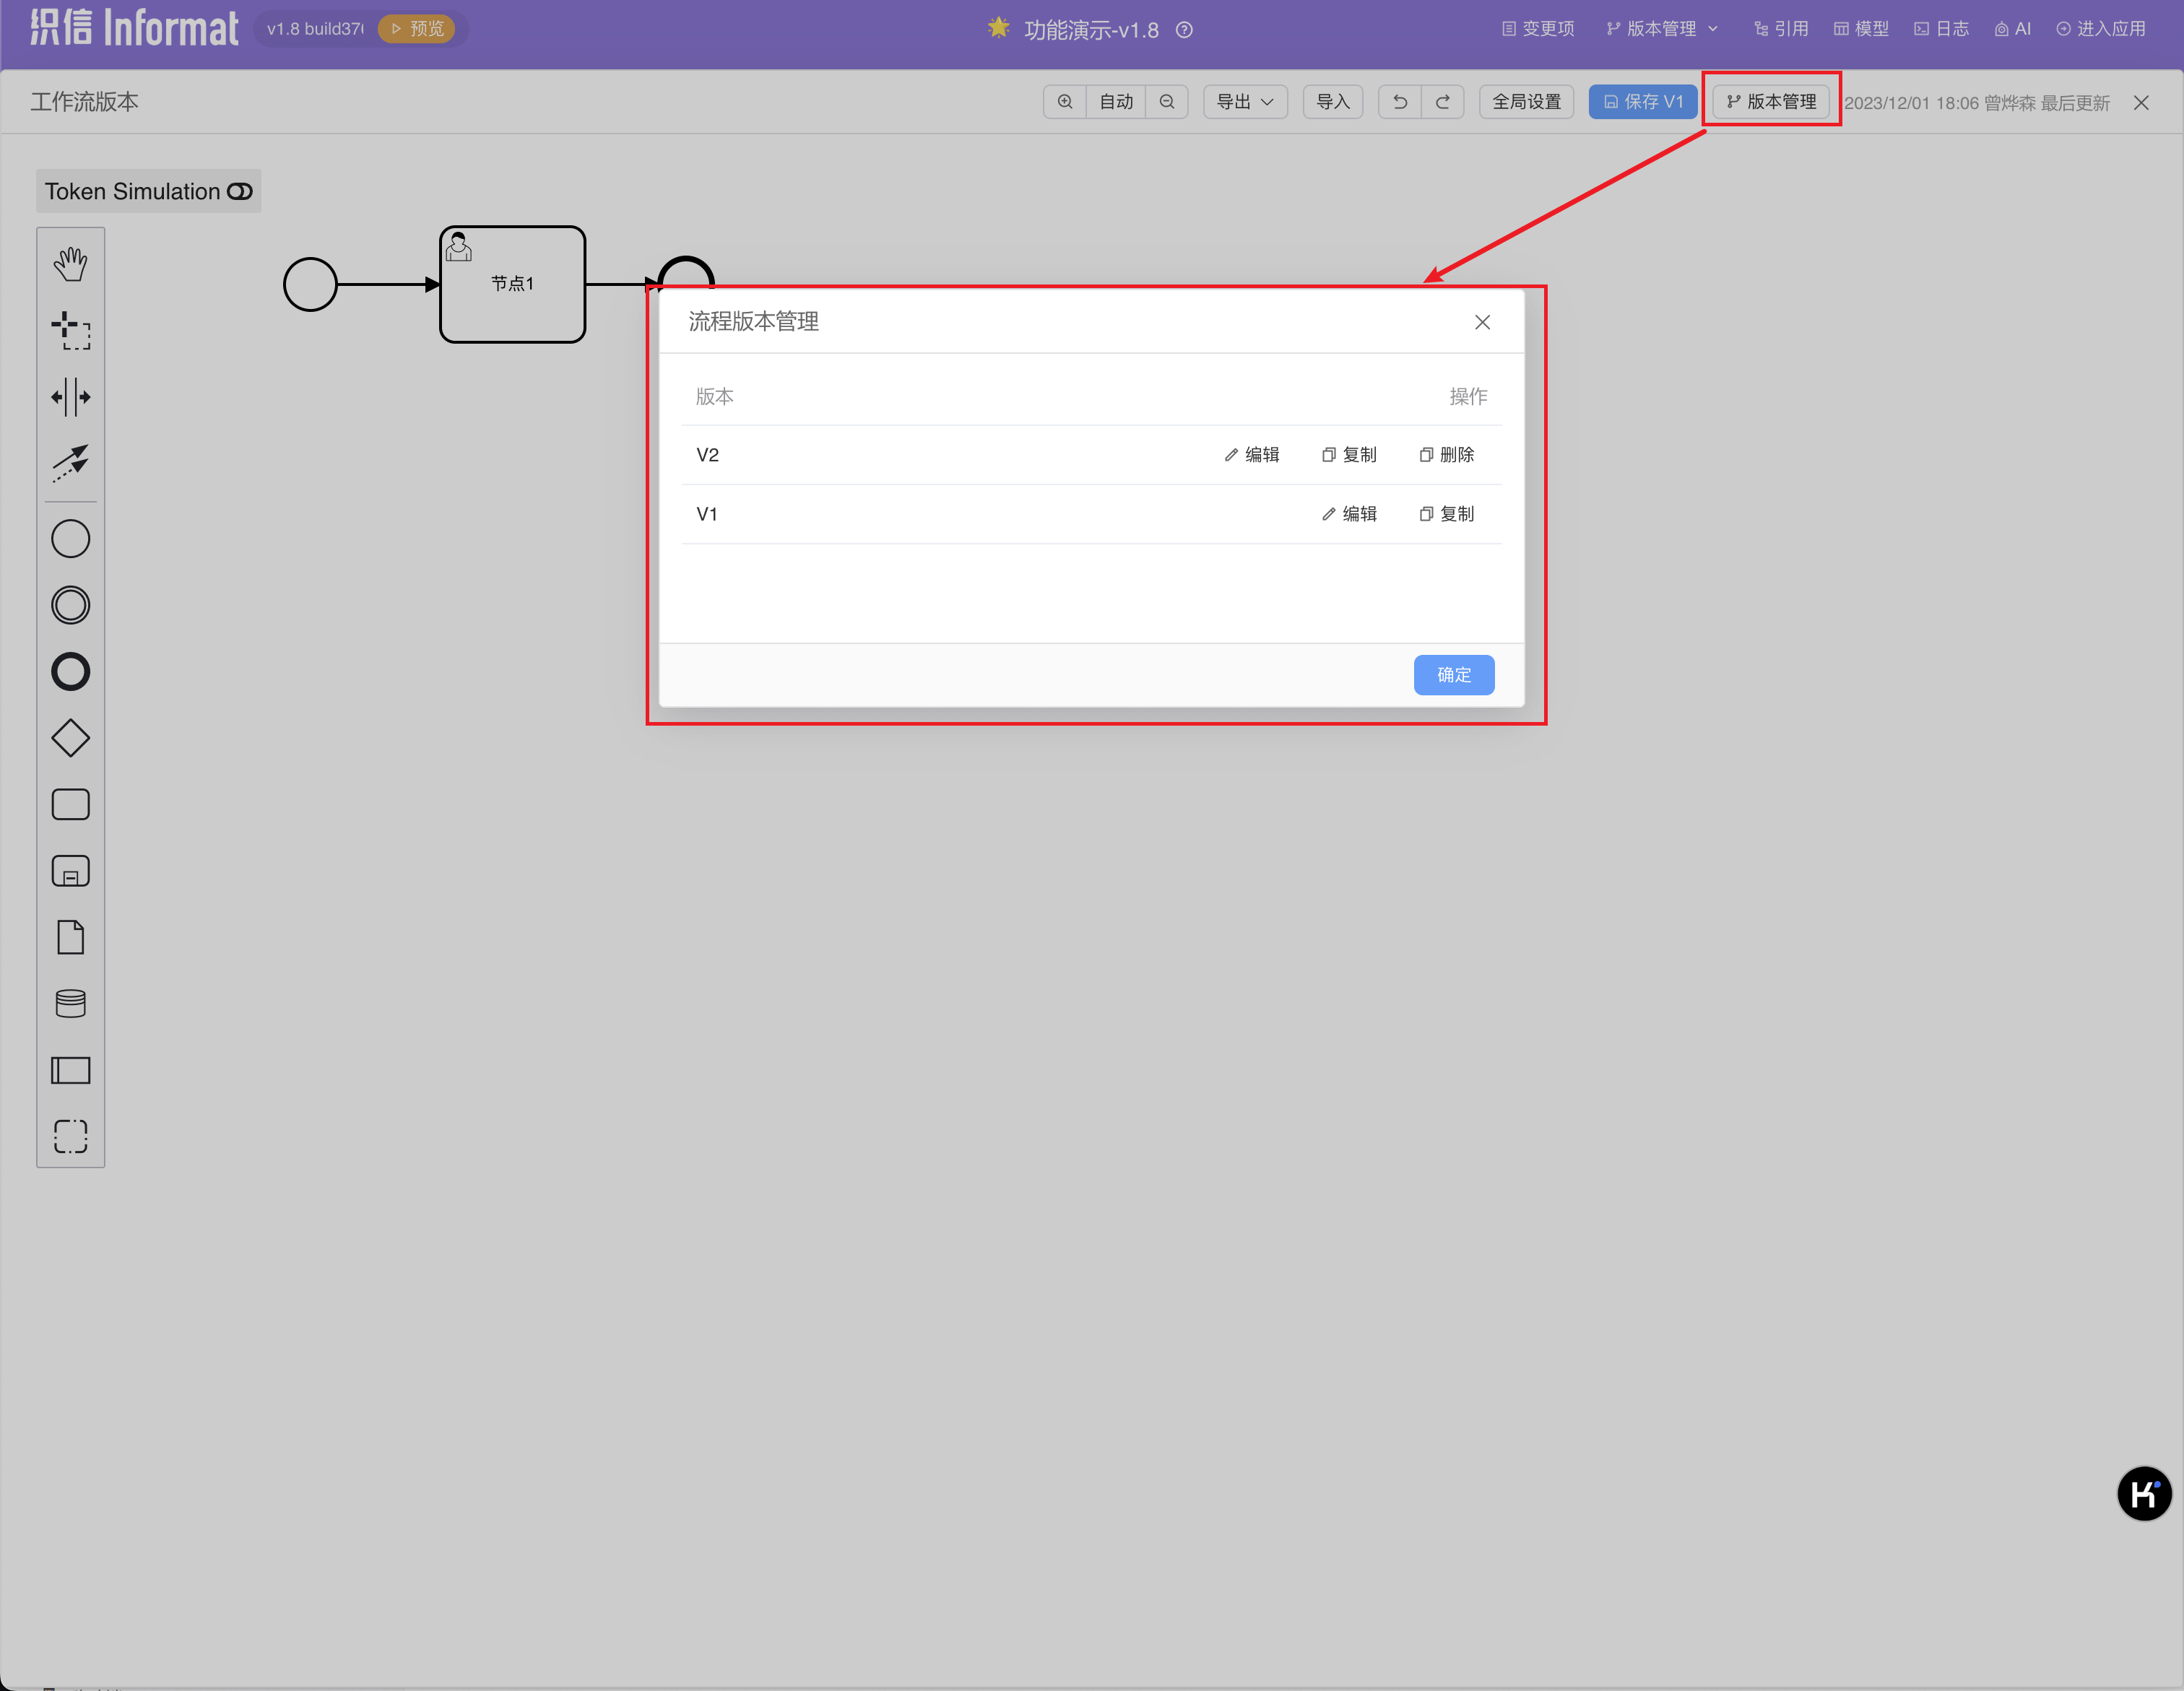Select the hand tool in the palette

(70, 264)
